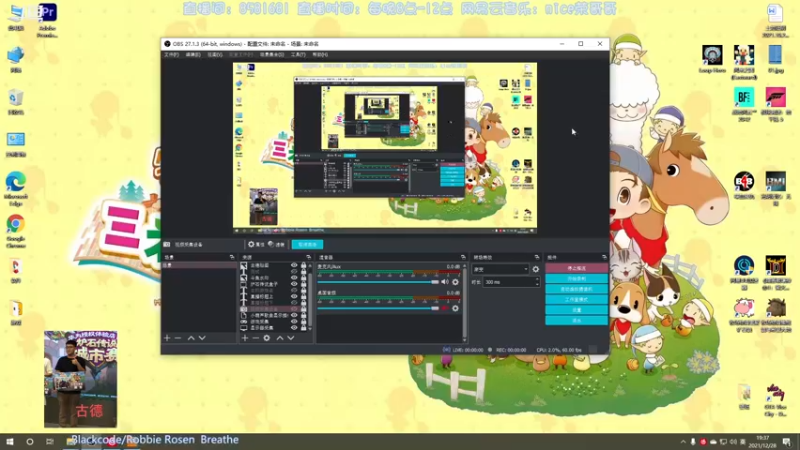The width and height of the screenshot is (800, 450).
Task: Pop out the Scene Transitions dock panel
Action: tap(537, 257)
